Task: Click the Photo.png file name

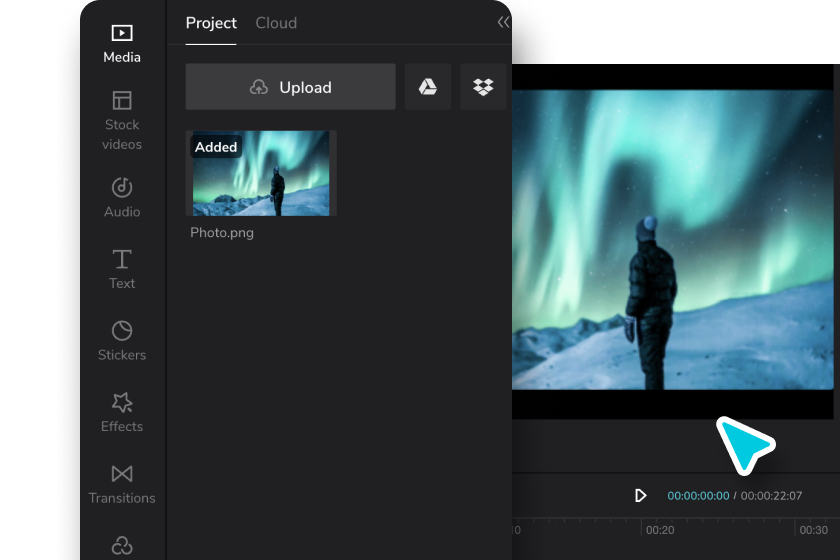Action: click(222, 233)
